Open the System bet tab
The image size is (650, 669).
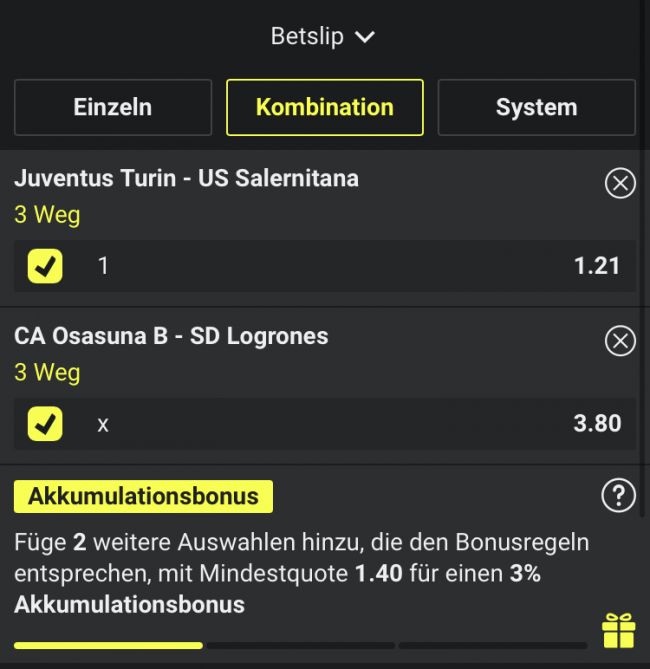[x=536, y=107]
